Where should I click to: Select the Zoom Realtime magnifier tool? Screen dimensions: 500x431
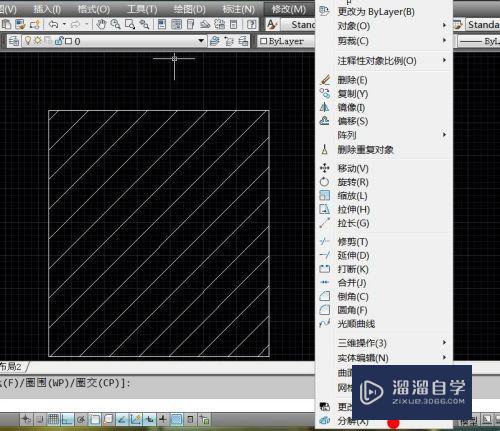coord(115,24)
